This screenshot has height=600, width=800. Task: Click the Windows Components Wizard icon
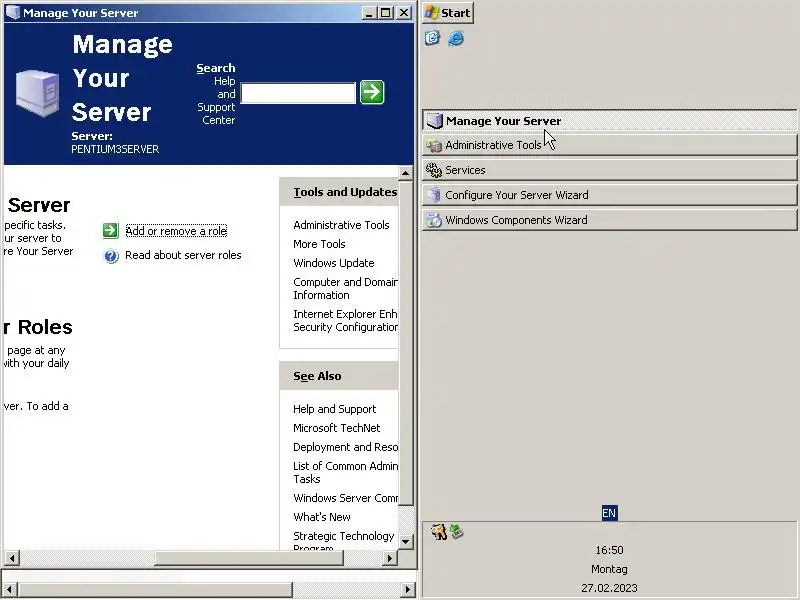point(434,220)
